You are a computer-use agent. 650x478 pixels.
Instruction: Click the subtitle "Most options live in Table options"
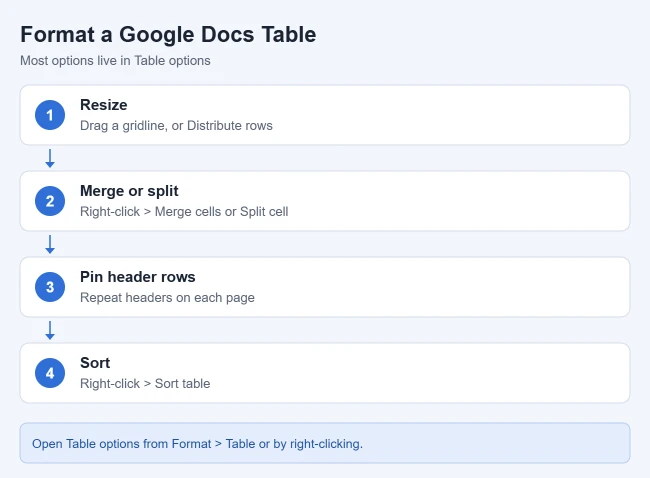tap(115, 61)
